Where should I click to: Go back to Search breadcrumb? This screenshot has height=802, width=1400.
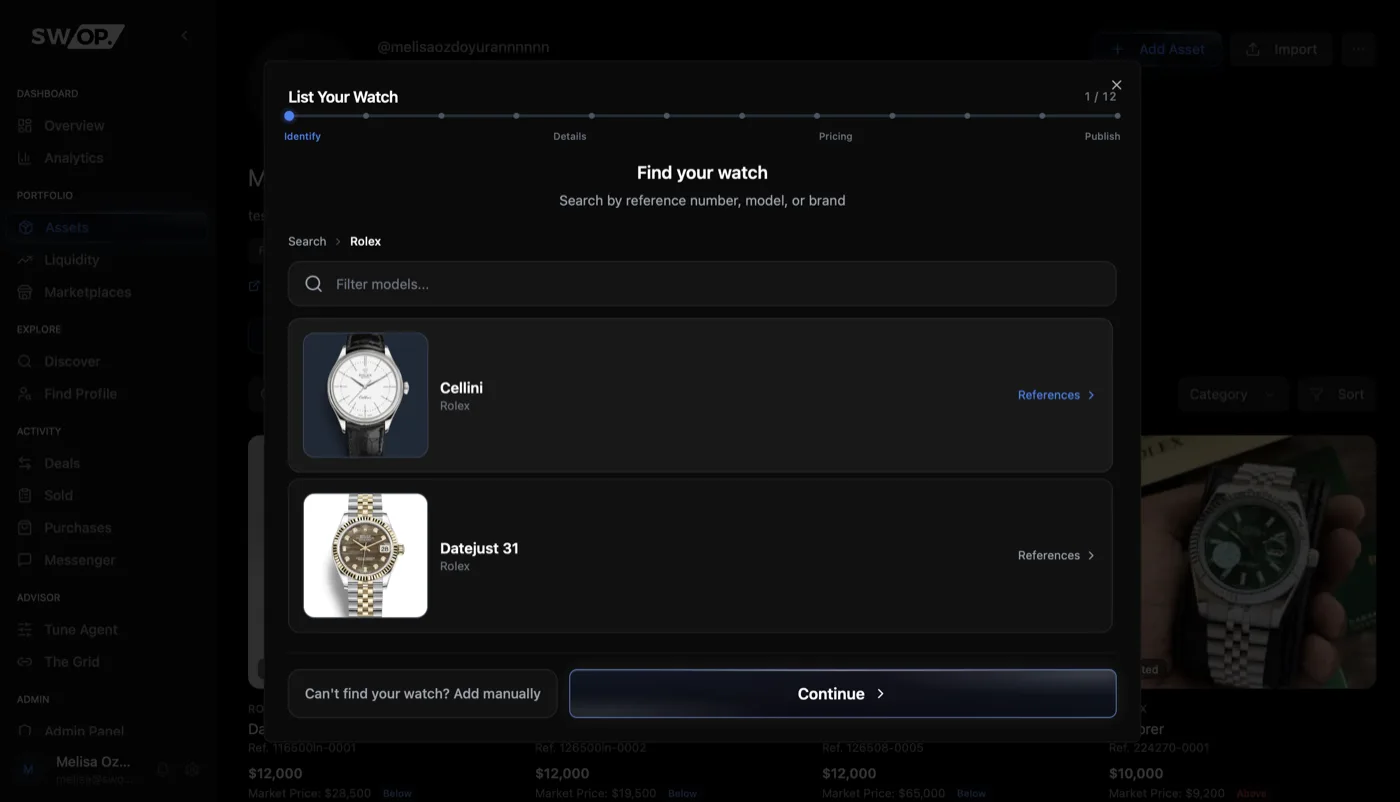coord(307,241)
